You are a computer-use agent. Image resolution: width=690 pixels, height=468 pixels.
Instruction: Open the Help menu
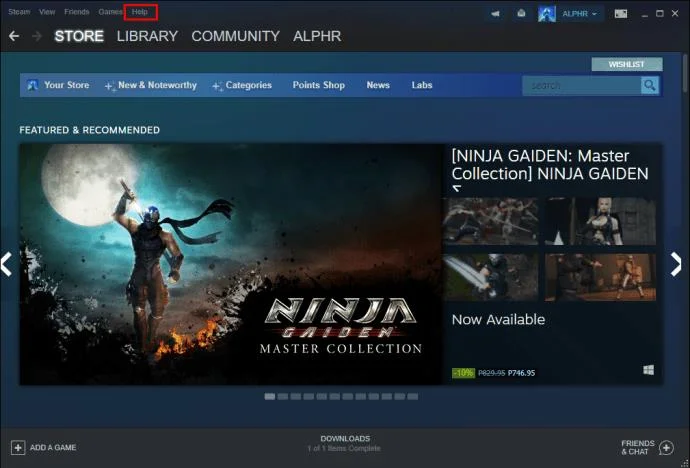[x=140, y=12]
